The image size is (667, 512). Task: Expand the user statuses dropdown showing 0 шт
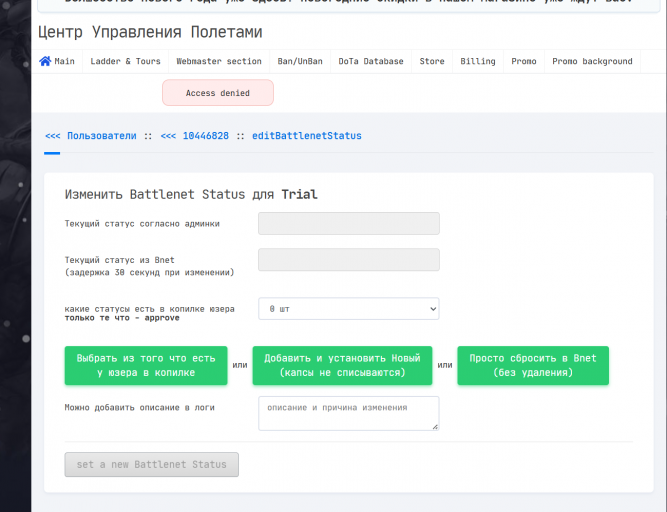coord(349,309)
